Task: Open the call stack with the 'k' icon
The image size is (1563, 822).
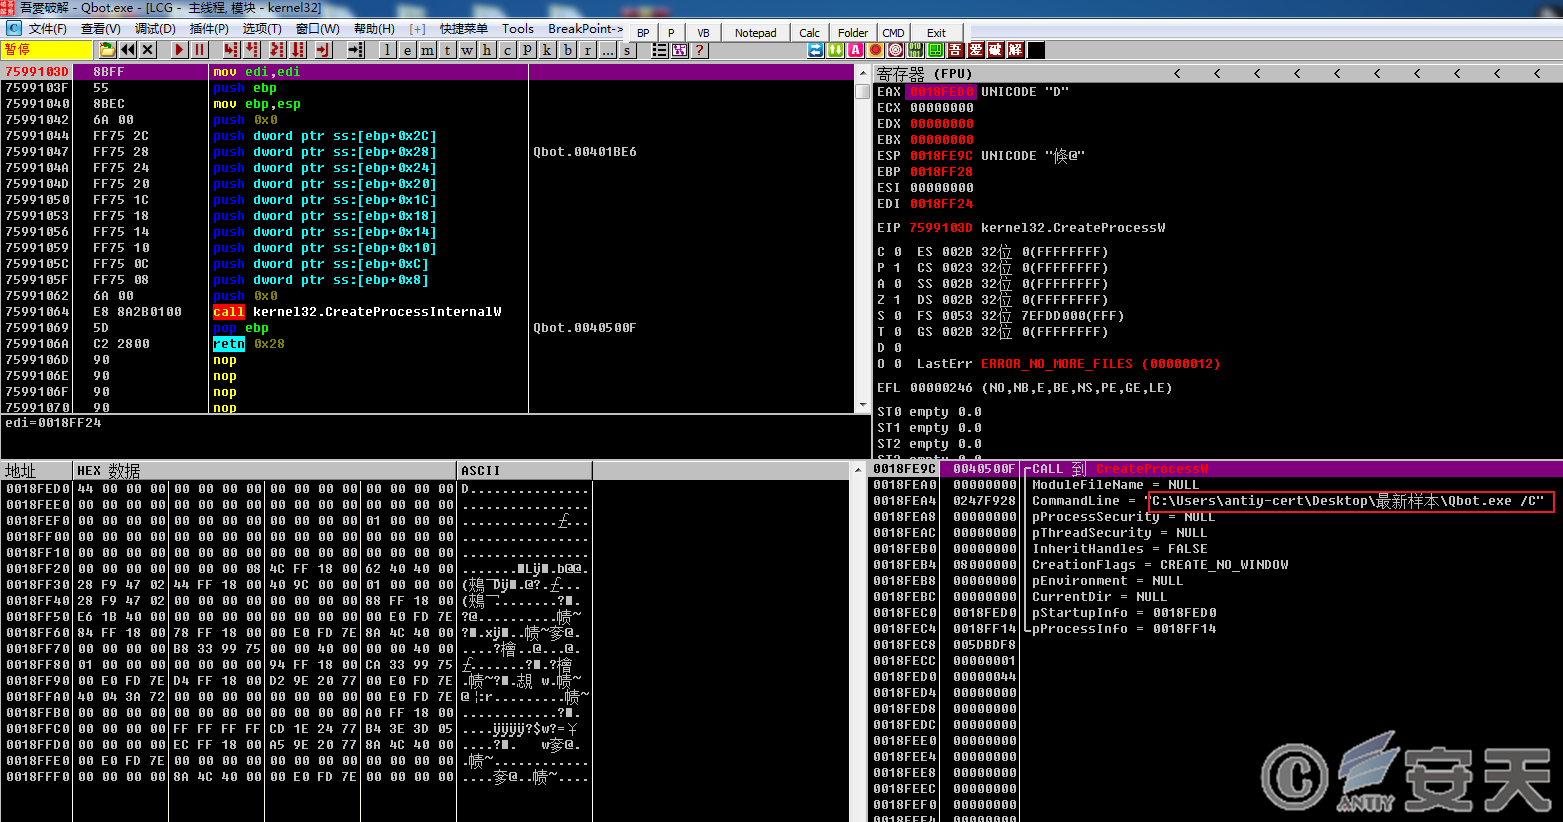Action: pyautogui.click(x=548, y=50)
